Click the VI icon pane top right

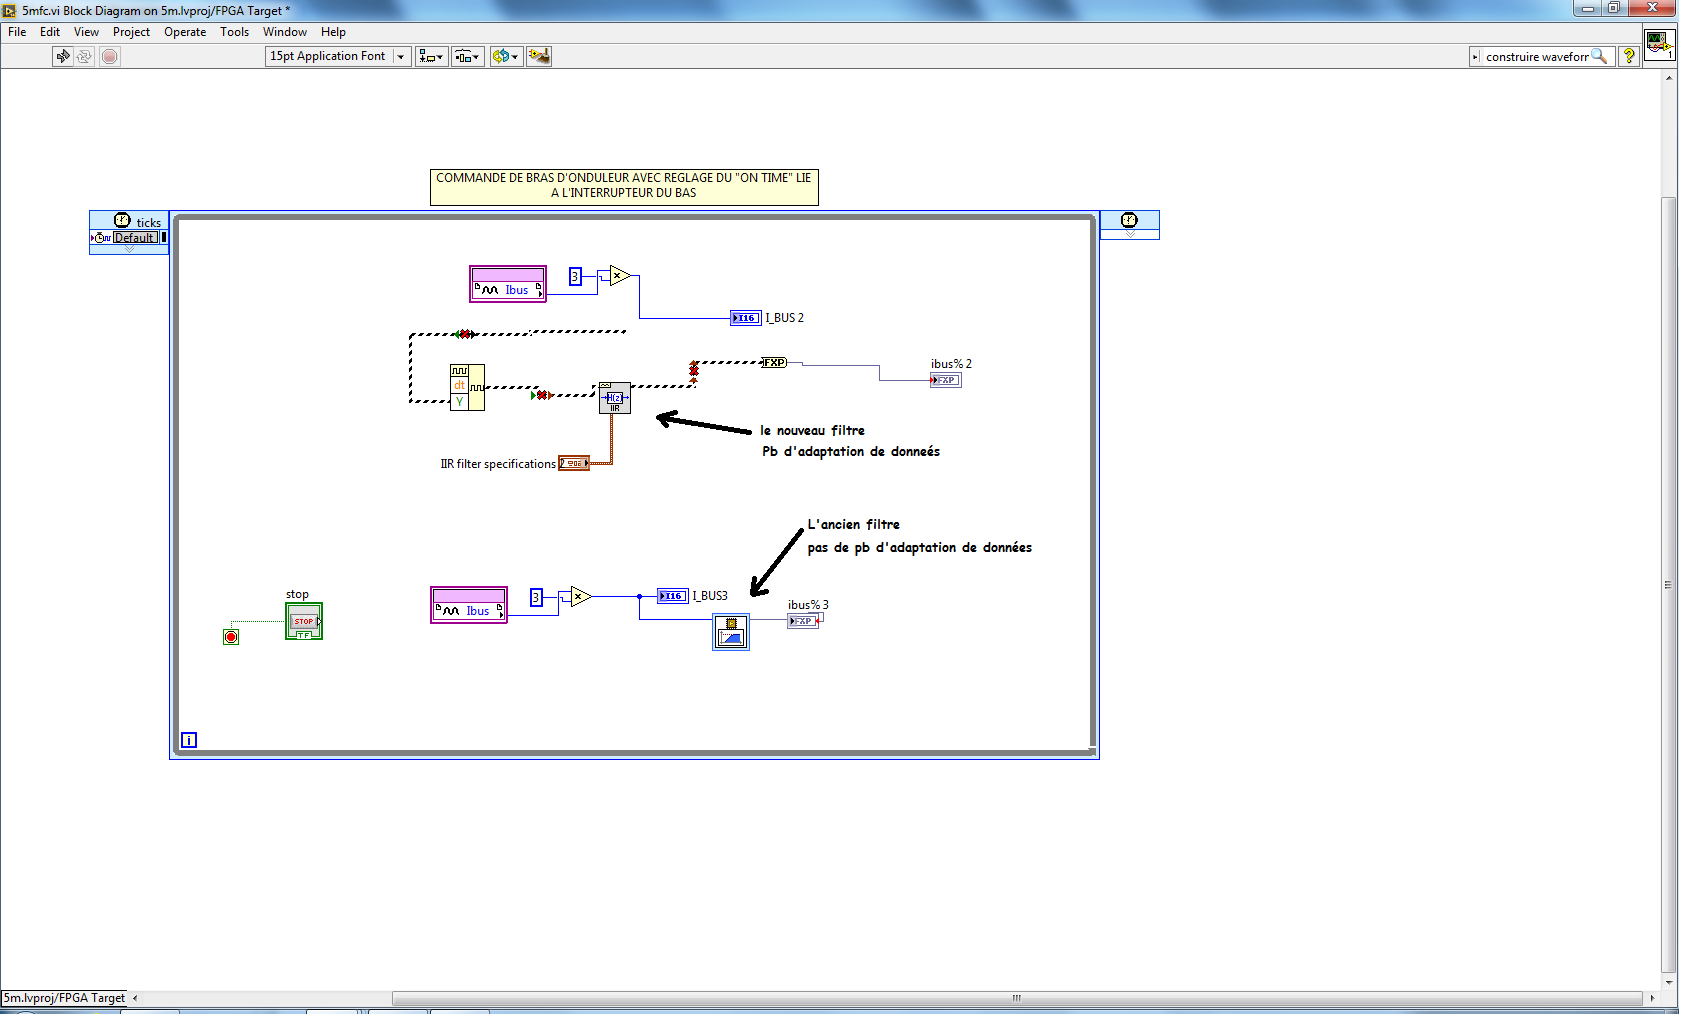[1660, 44]
